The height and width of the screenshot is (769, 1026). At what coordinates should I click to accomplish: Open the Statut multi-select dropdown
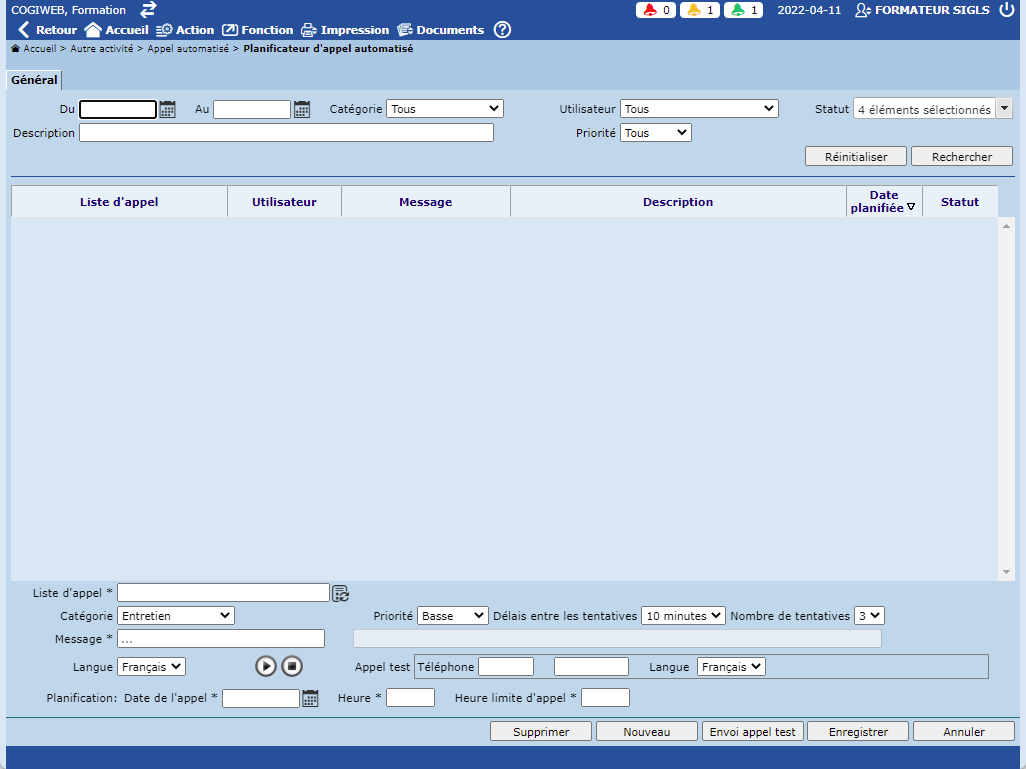coord(932,110)
